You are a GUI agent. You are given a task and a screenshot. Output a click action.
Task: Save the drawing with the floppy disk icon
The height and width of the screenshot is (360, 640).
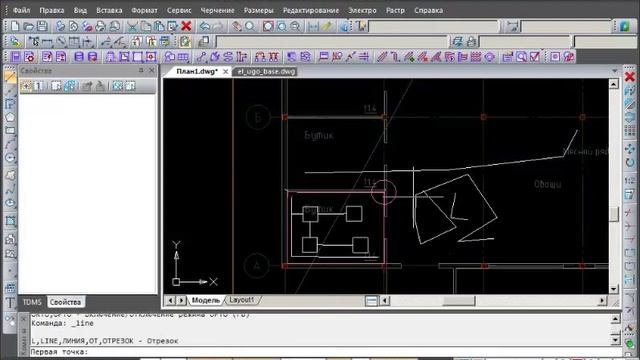pyautogui.click(x=42, y=26)
